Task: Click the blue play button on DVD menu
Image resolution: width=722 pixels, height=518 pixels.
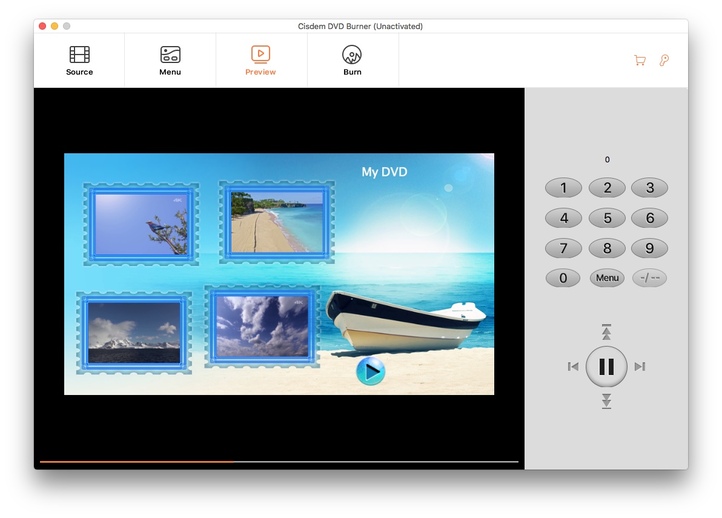Action: tap(370, 372)
